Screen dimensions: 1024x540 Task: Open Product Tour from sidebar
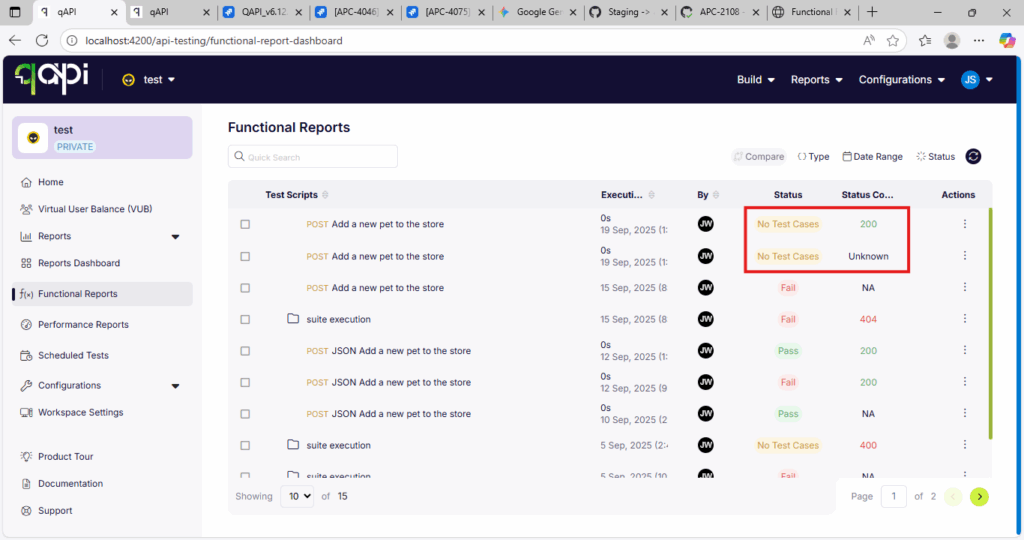(65, 457)
